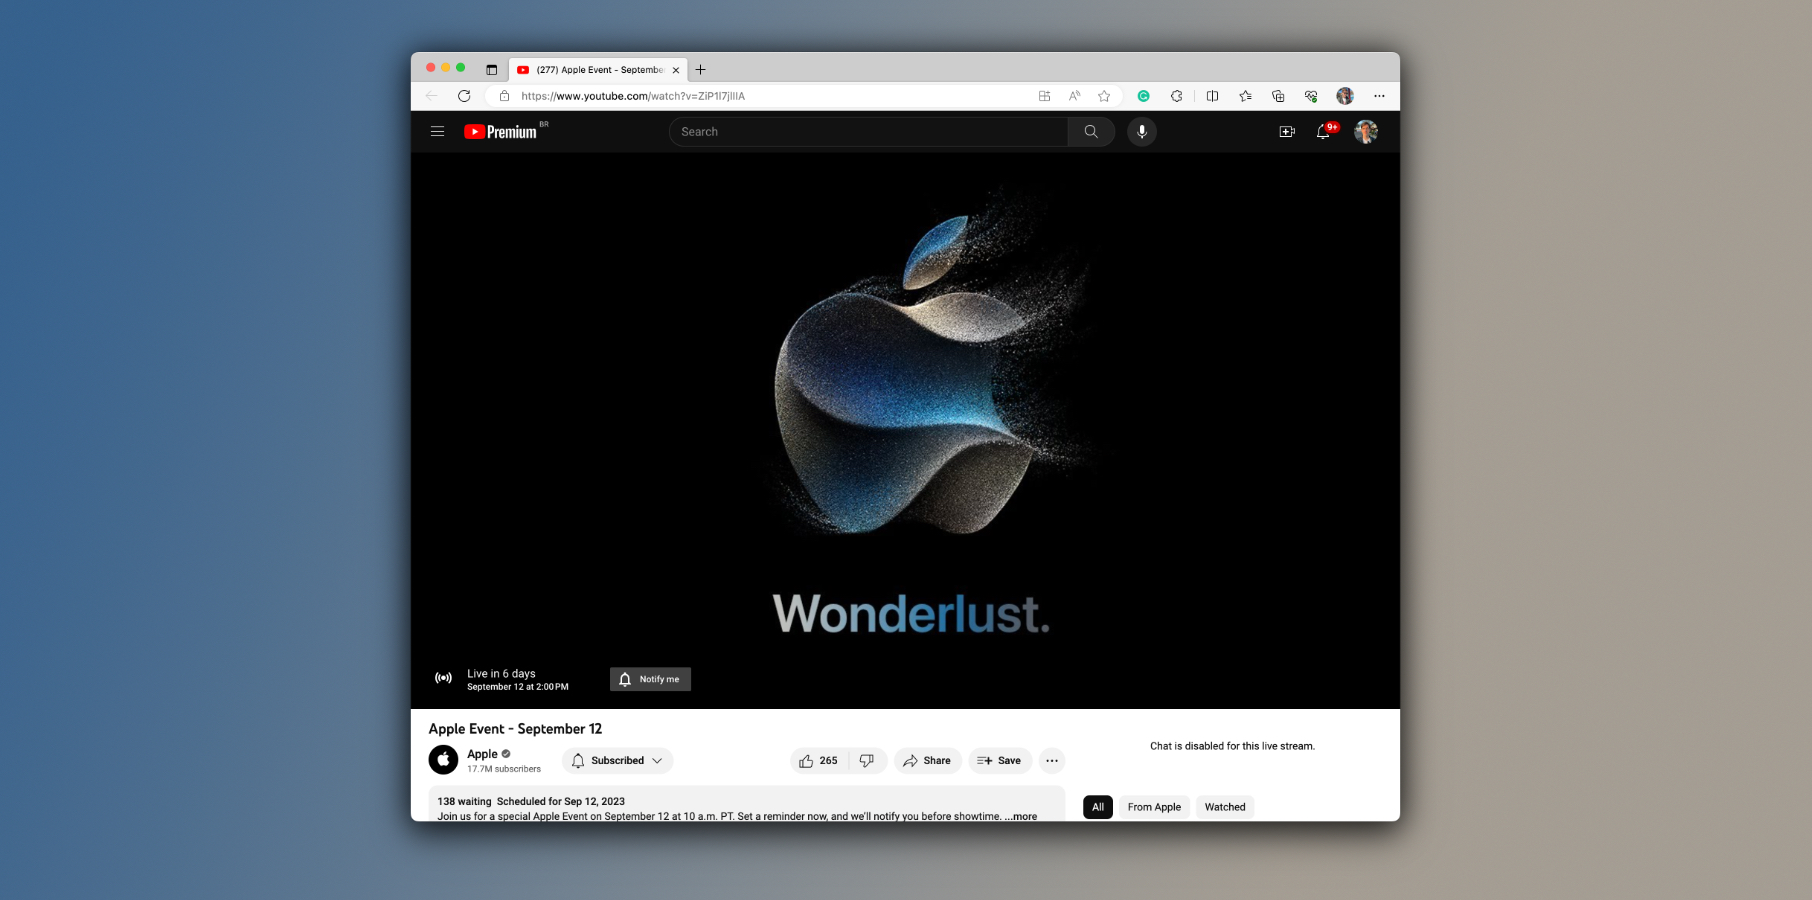Close the Apple Event tab
Screen dimensions: 1812x900
tap(676, 70)
